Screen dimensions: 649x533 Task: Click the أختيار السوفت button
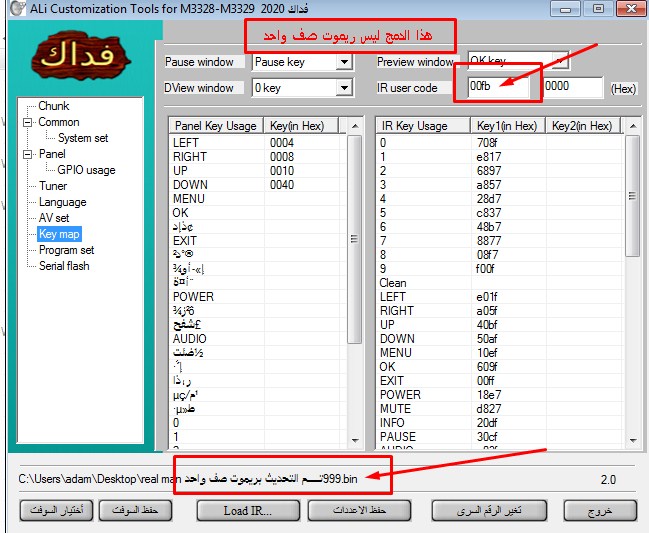coord(56,511)
